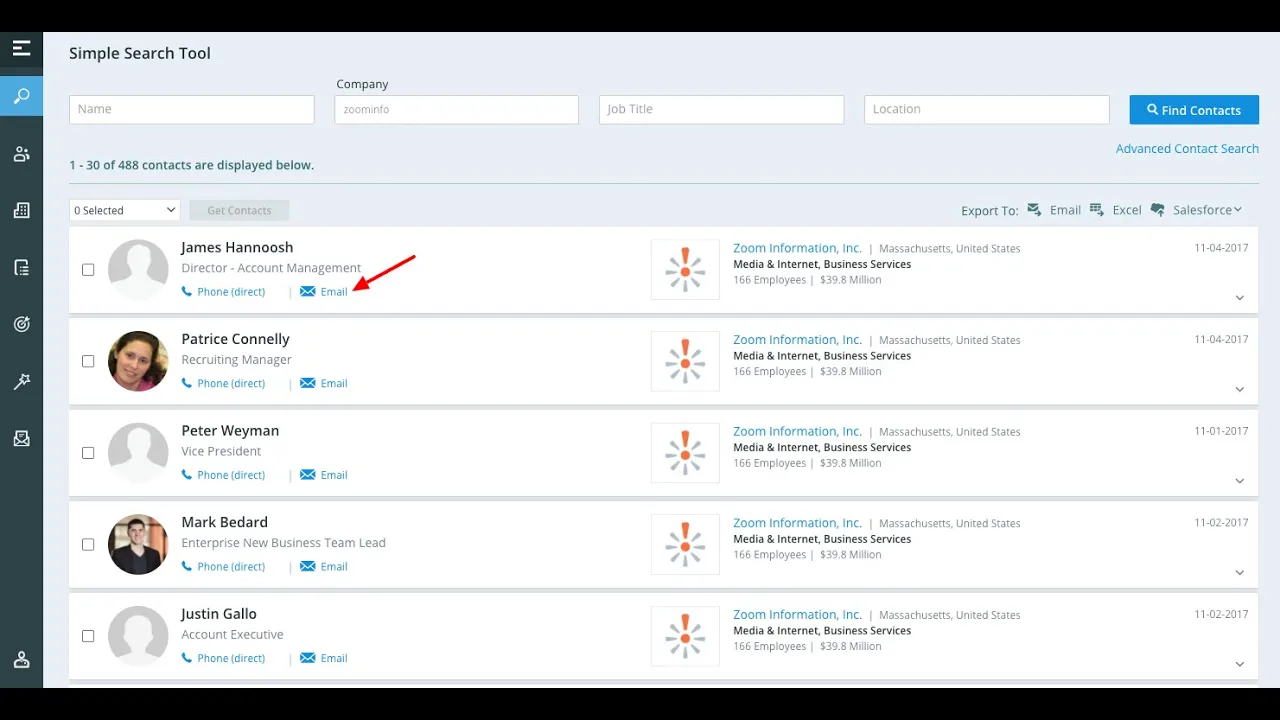Viewport: 1280px width, 720px height.
Task: Expand Peter Weyman row details chevron
Action: point(1239,481)
